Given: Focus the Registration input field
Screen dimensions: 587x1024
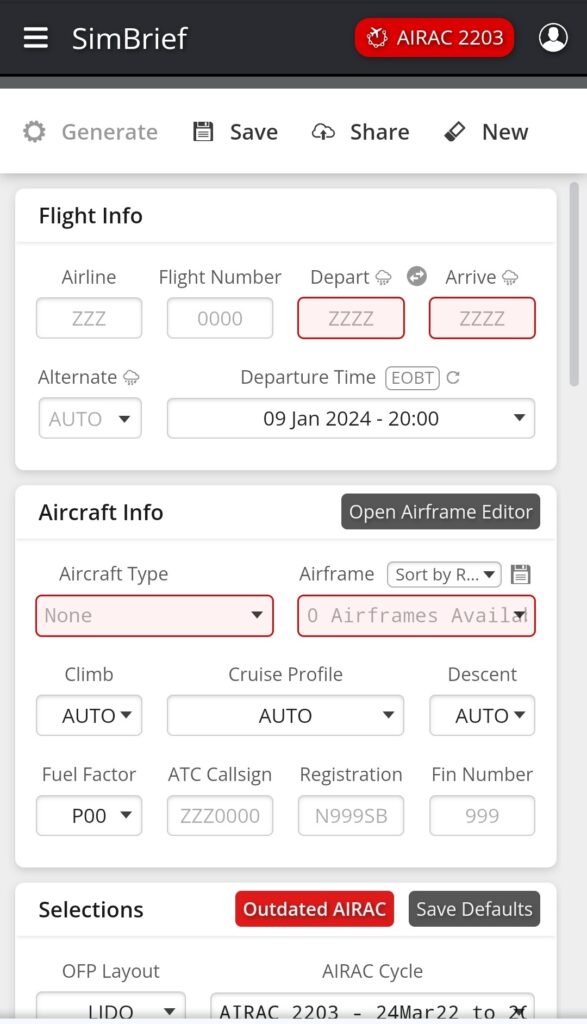Looking at the screenshot, I should click(x=351, y=815).
